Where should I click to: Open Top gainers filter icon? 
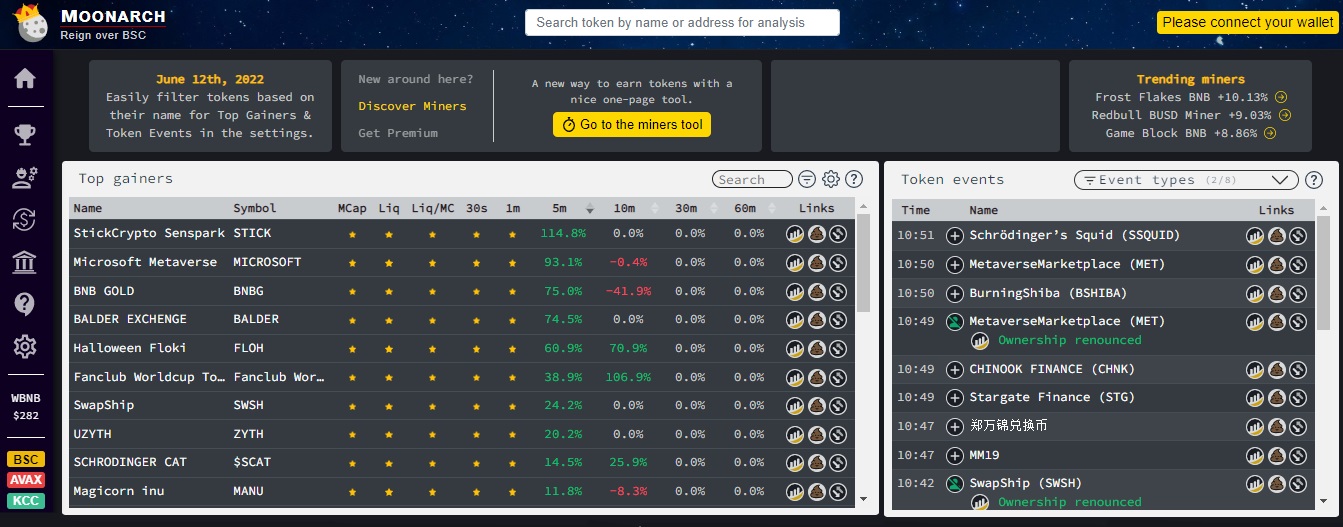807,179
